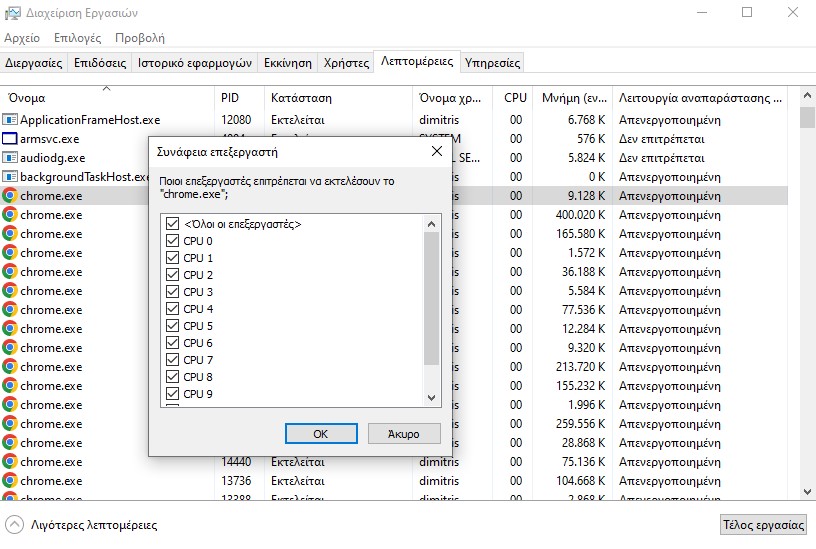Click the process list scroll-down arrow
Viewport: 816px width, 549px height.
coord(808,492)
